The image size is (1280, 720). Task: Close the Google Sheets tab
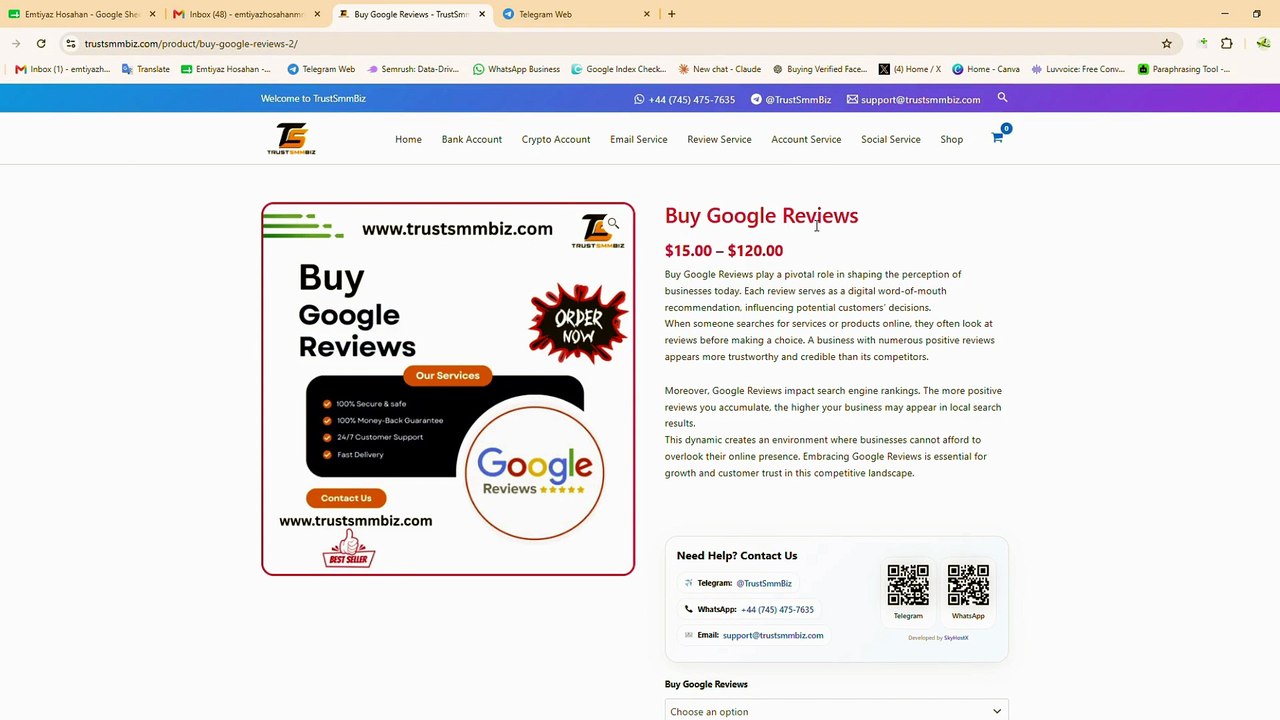[152, 14]
